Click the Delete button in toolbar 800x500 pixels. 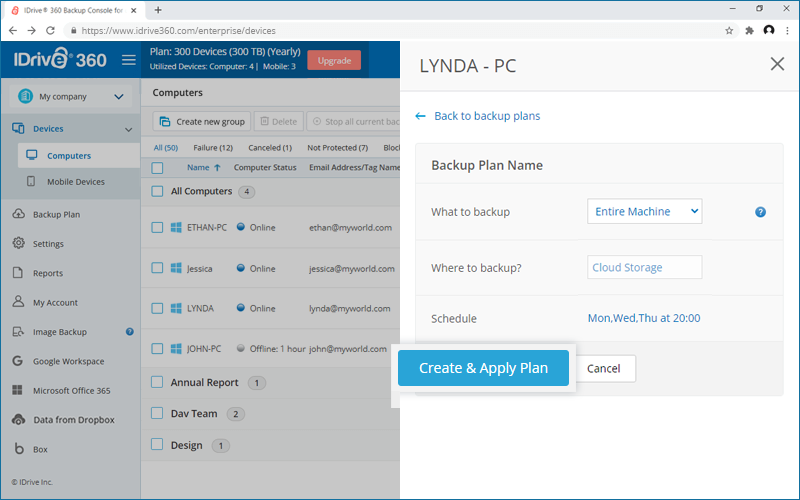(279, 121)
